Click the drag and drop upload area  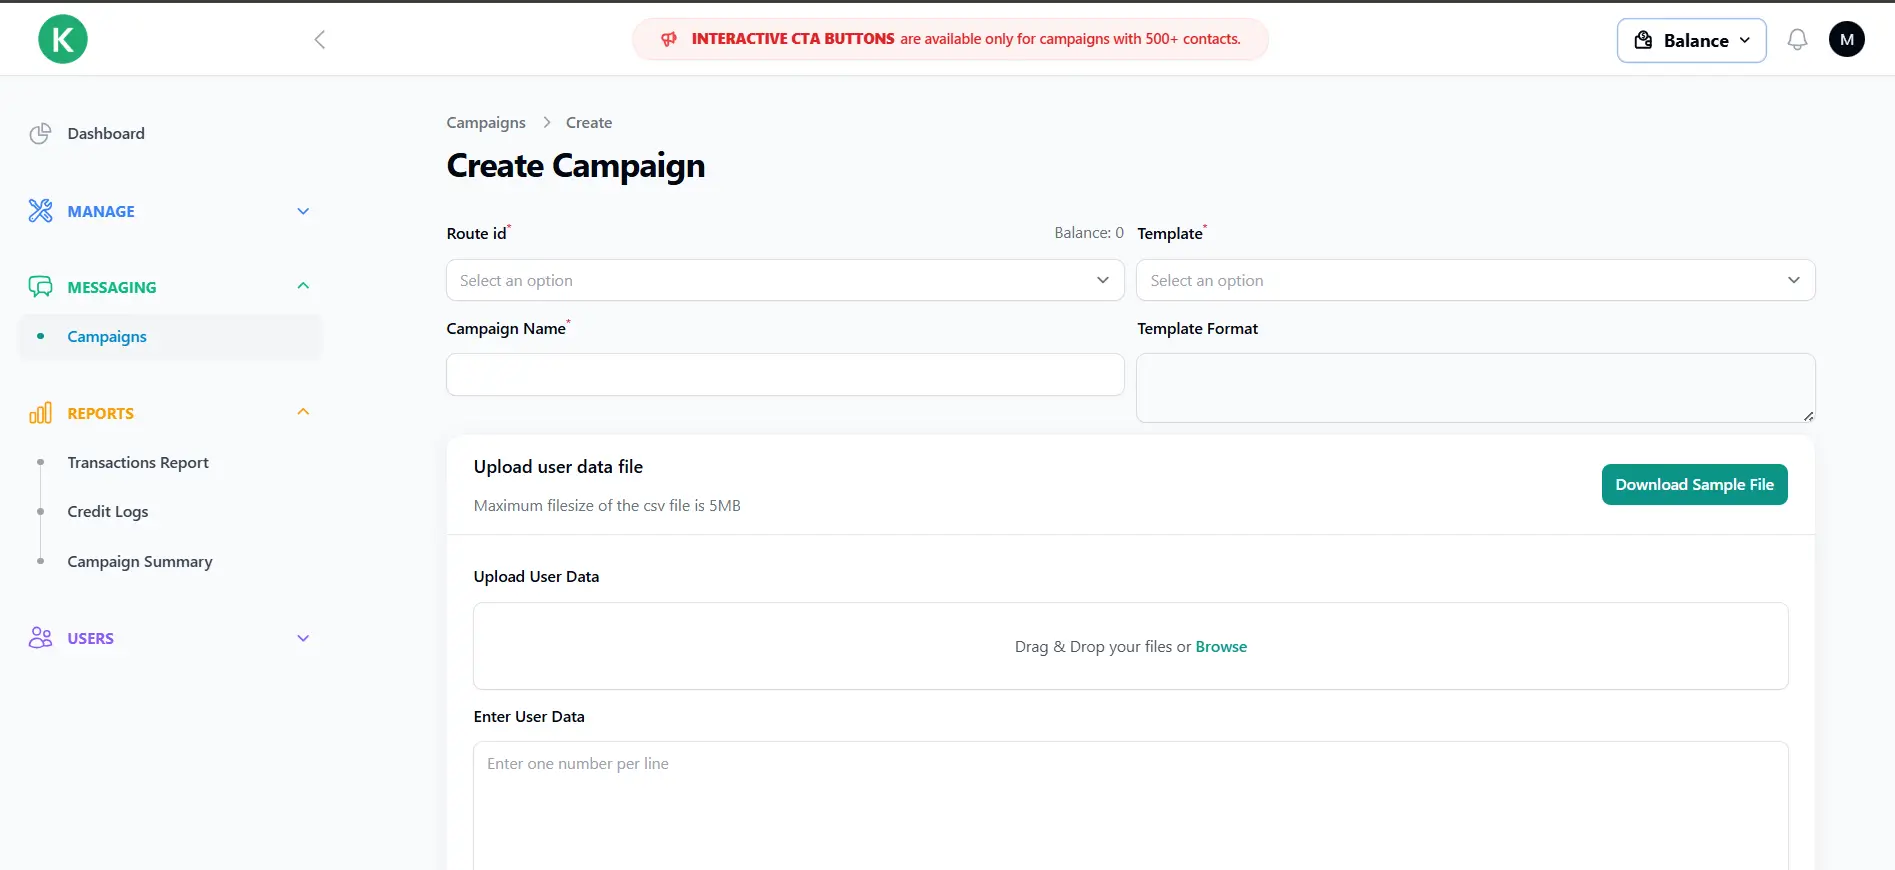coord(1130,646)
